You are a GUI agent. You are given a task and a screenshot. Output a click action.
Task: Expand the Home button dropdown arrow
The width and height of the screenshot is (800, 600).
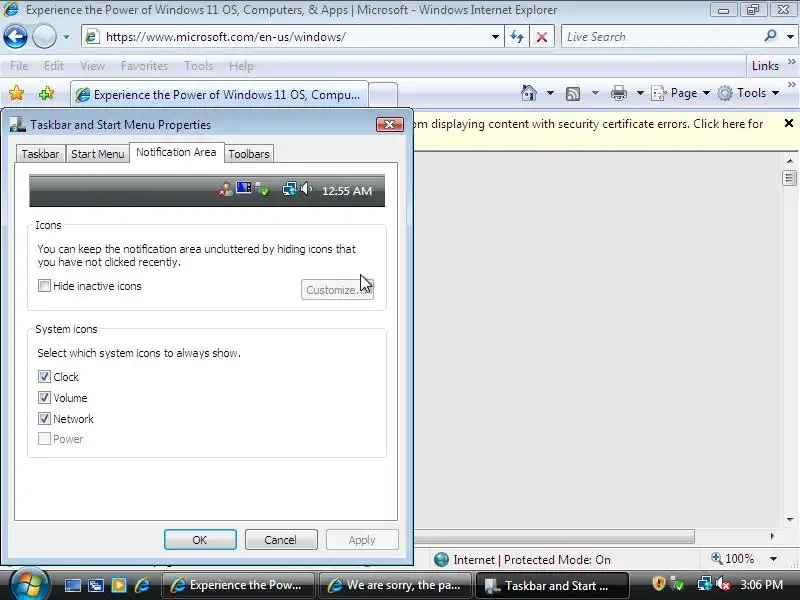point(551,93)
